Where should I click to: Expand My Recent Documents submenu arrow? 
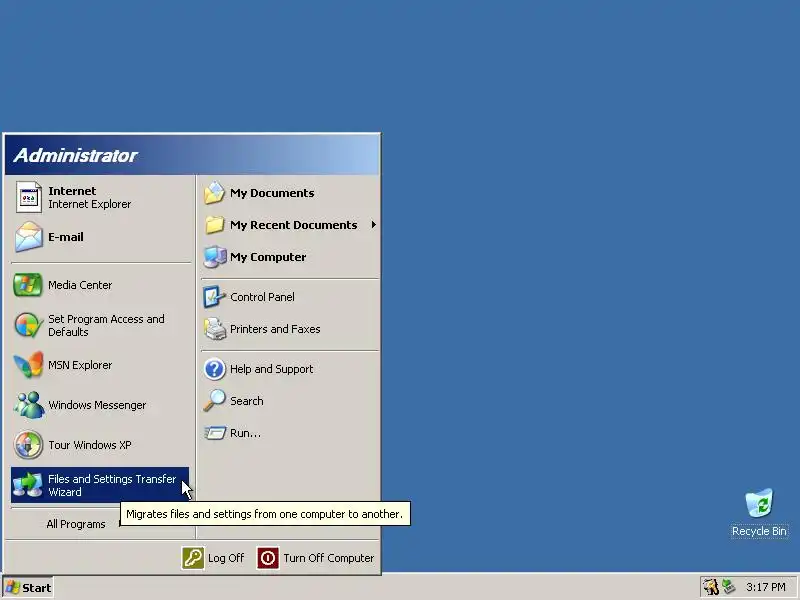click(373, 224)
